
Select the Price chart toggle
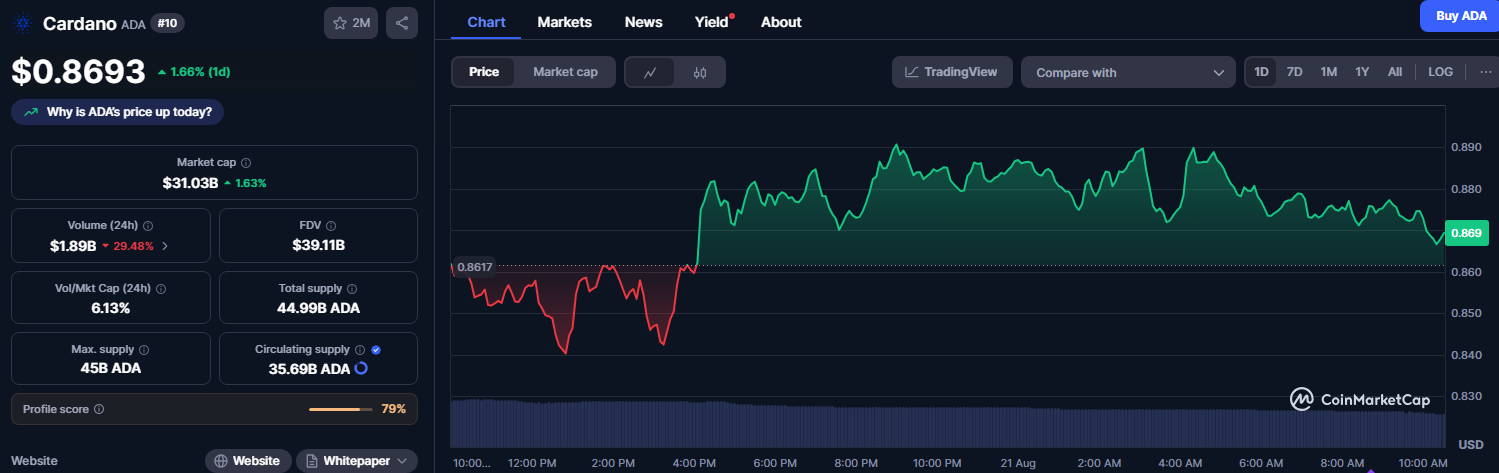[x=484, y=72]
